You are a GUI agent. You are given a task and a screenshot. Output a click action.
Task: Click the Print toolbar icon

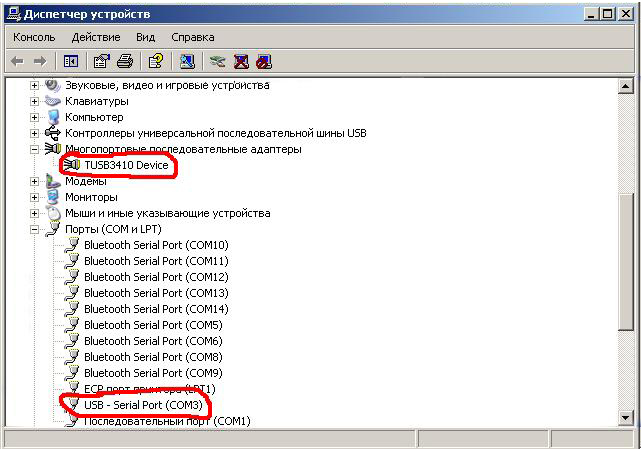pyautogui.click(x=125, y=62)
